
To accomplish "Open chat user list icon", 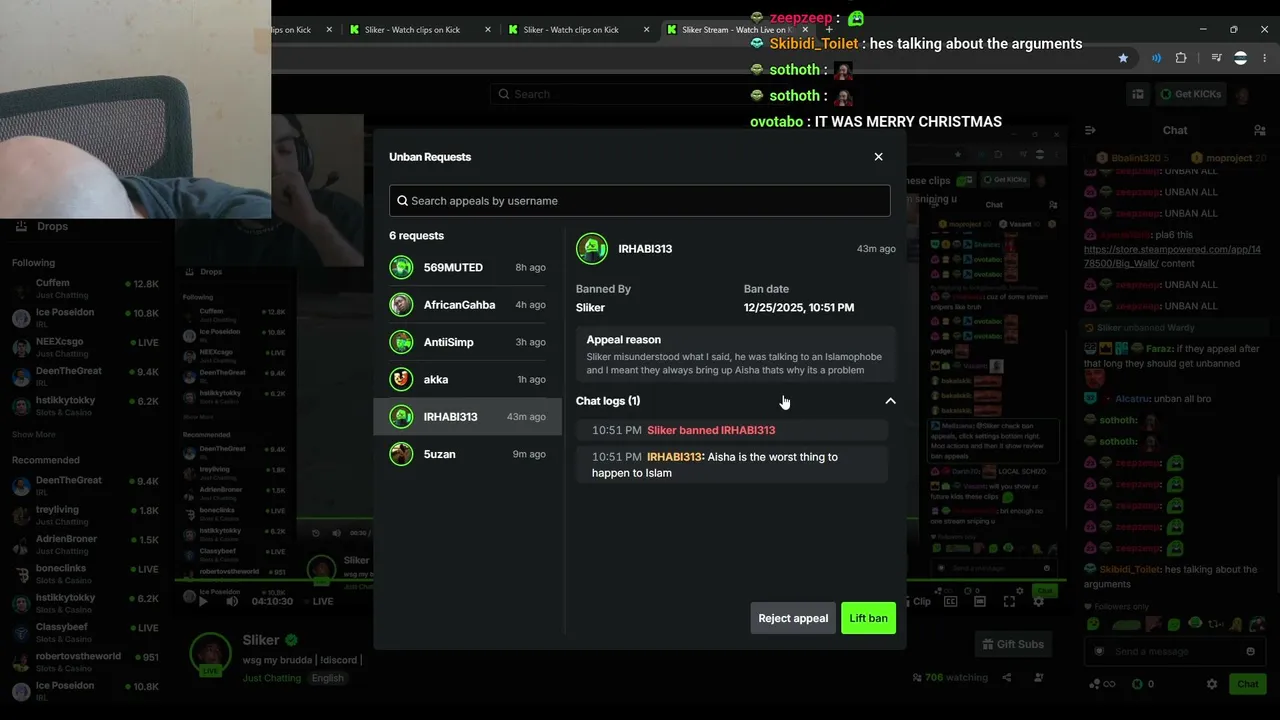I will 1259,130.
